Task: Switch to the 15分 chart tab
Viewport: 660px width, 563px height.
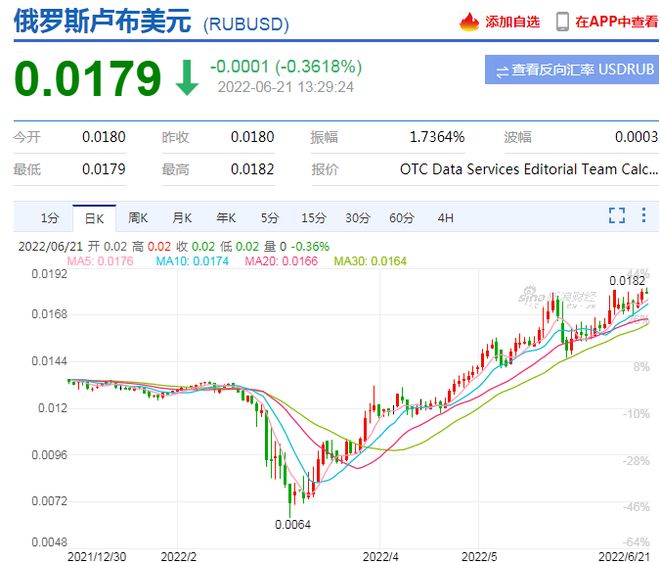Action: [314, 218]
